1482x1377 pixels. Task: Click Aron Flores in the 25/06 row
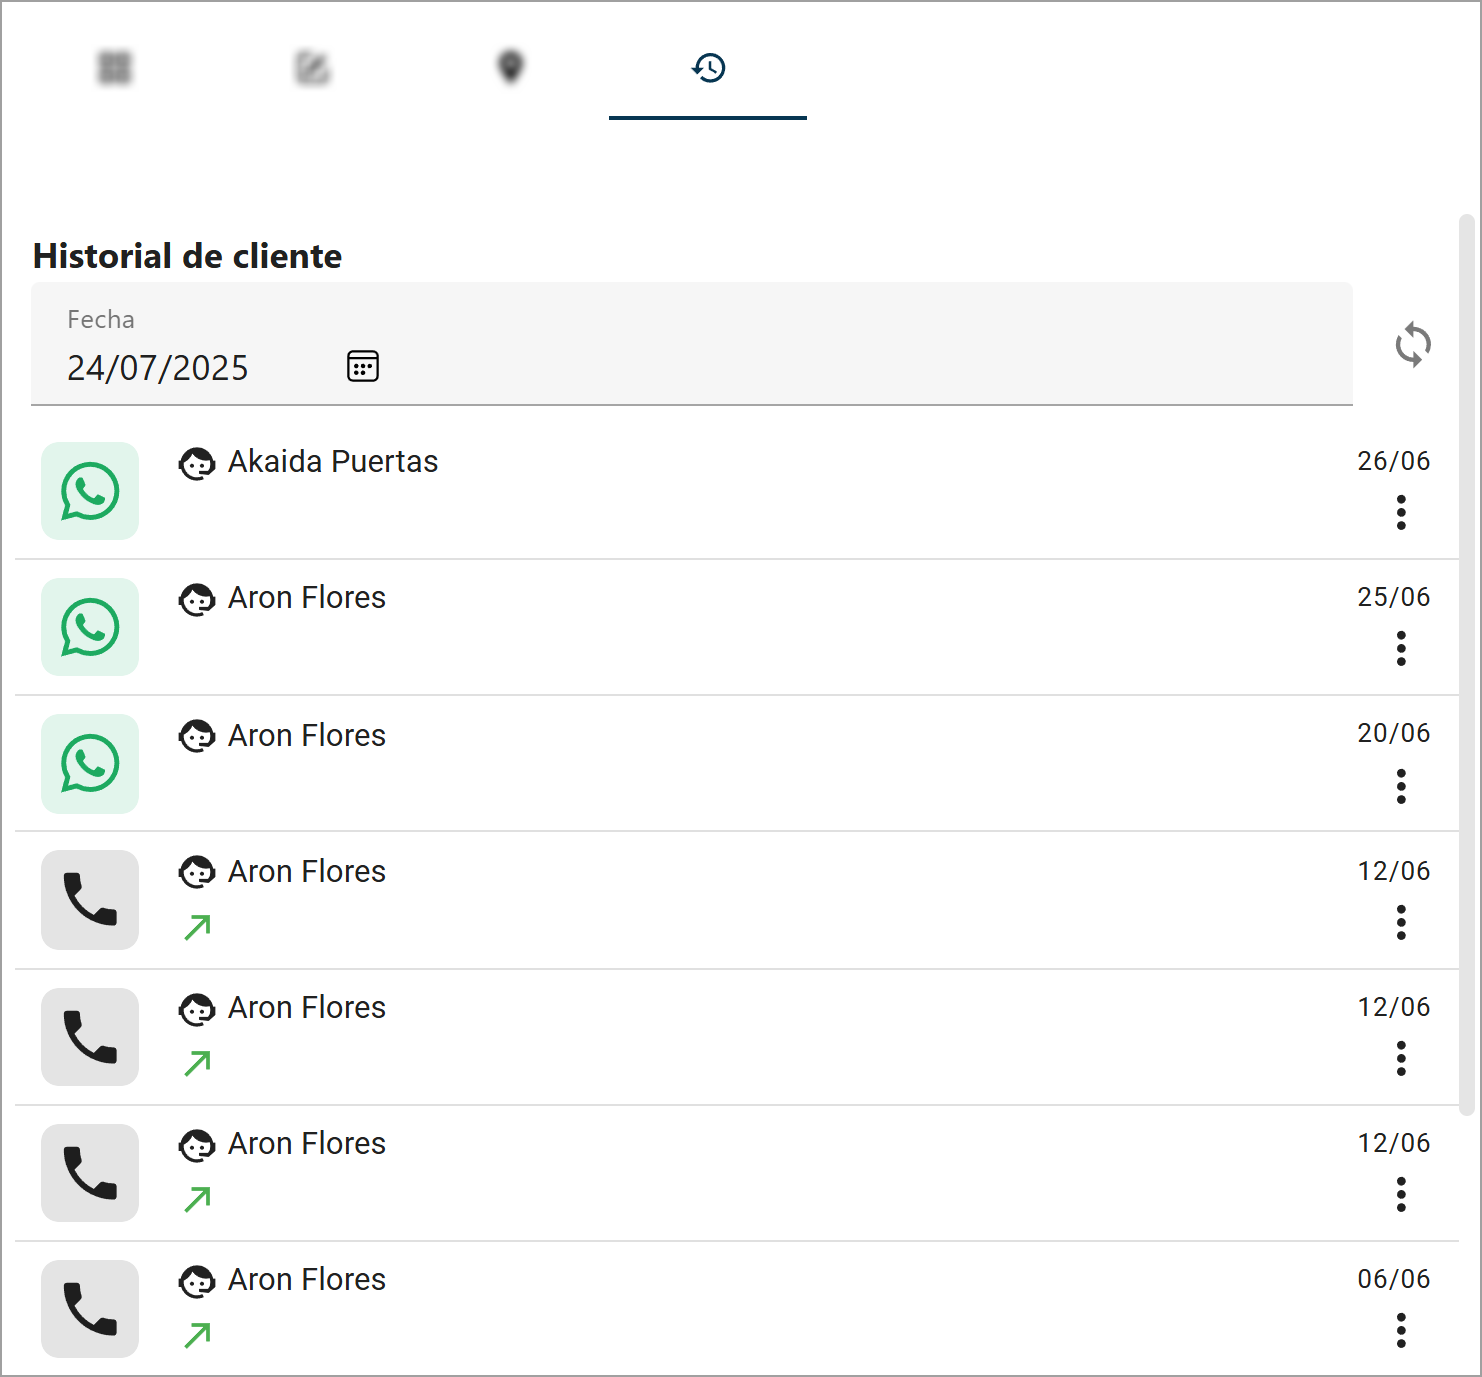(x=307, y=598)
